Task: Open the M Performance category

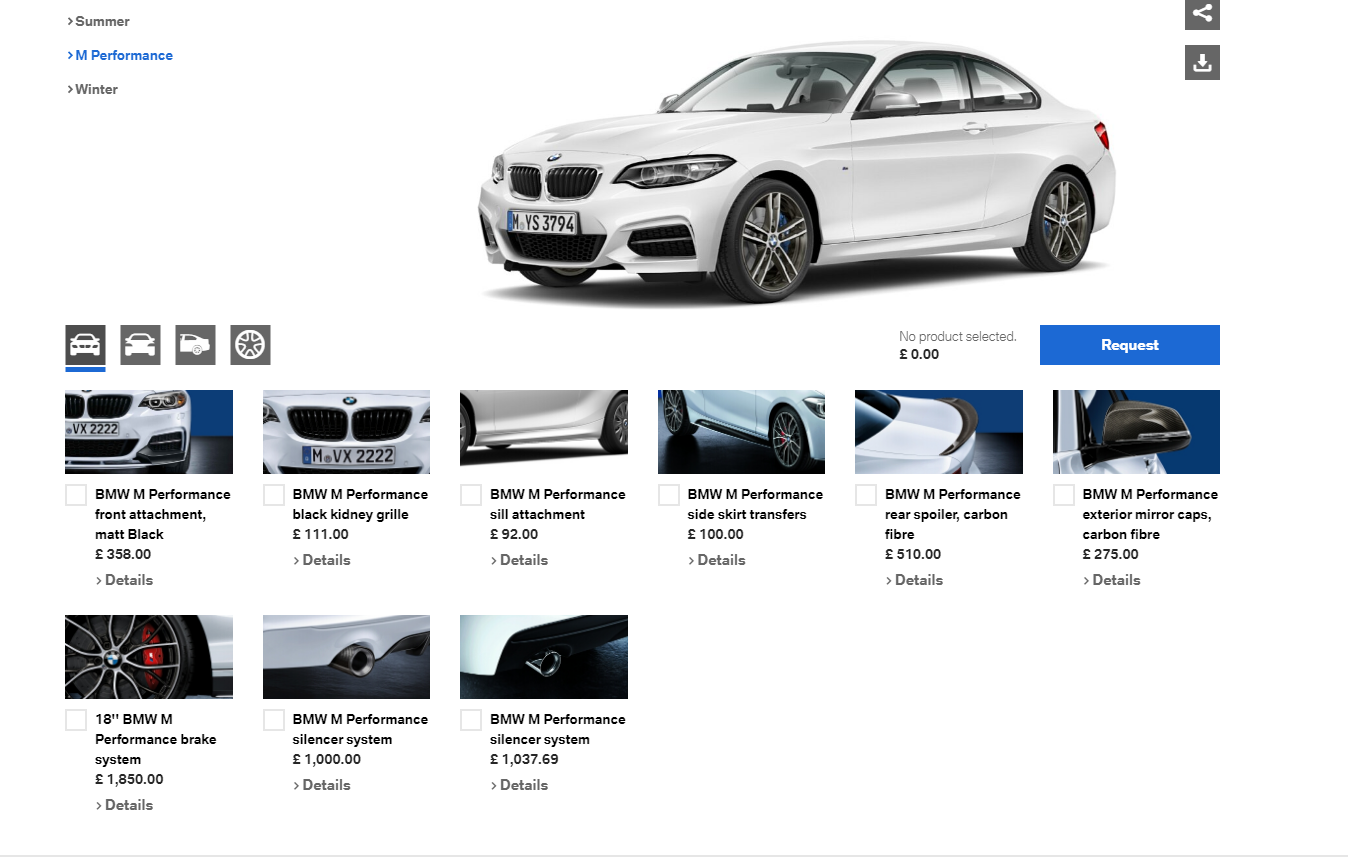Action: point(120,55)
